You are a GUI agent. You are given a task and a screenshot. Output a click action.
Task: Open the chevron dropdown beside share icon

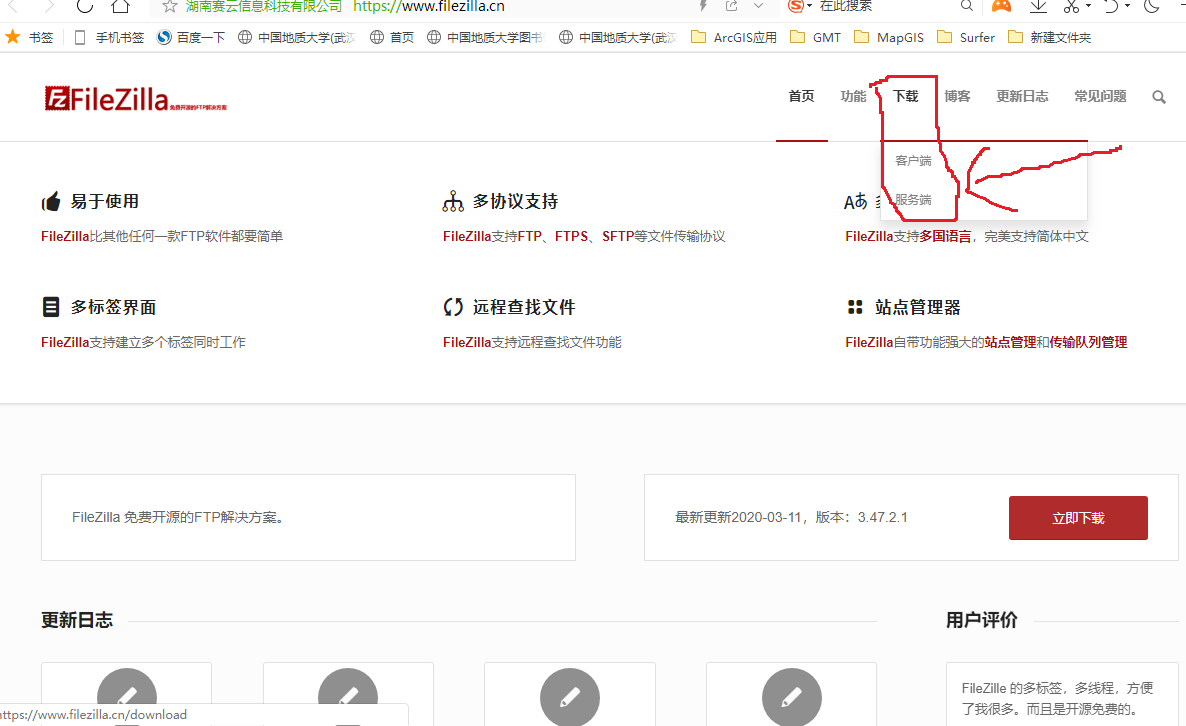click(x=758, y=7)
